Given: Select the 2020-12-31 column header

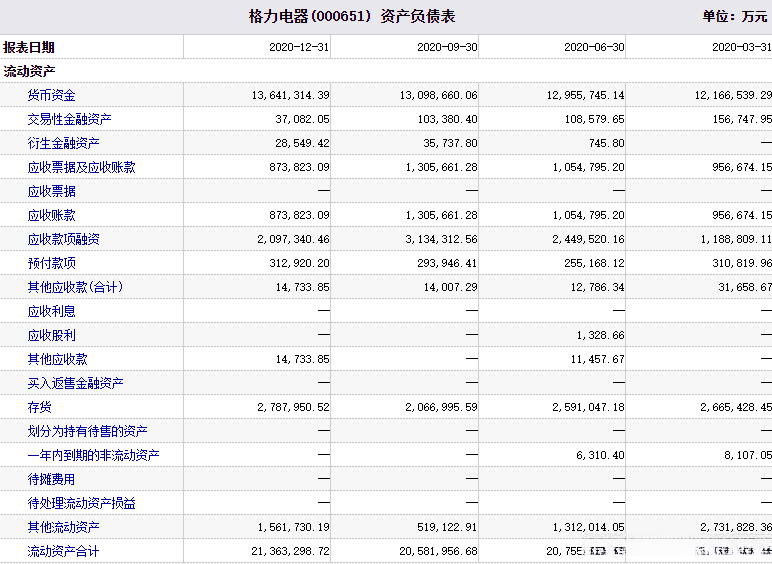Looking at the screenshot, I should [x=299, y=47].
